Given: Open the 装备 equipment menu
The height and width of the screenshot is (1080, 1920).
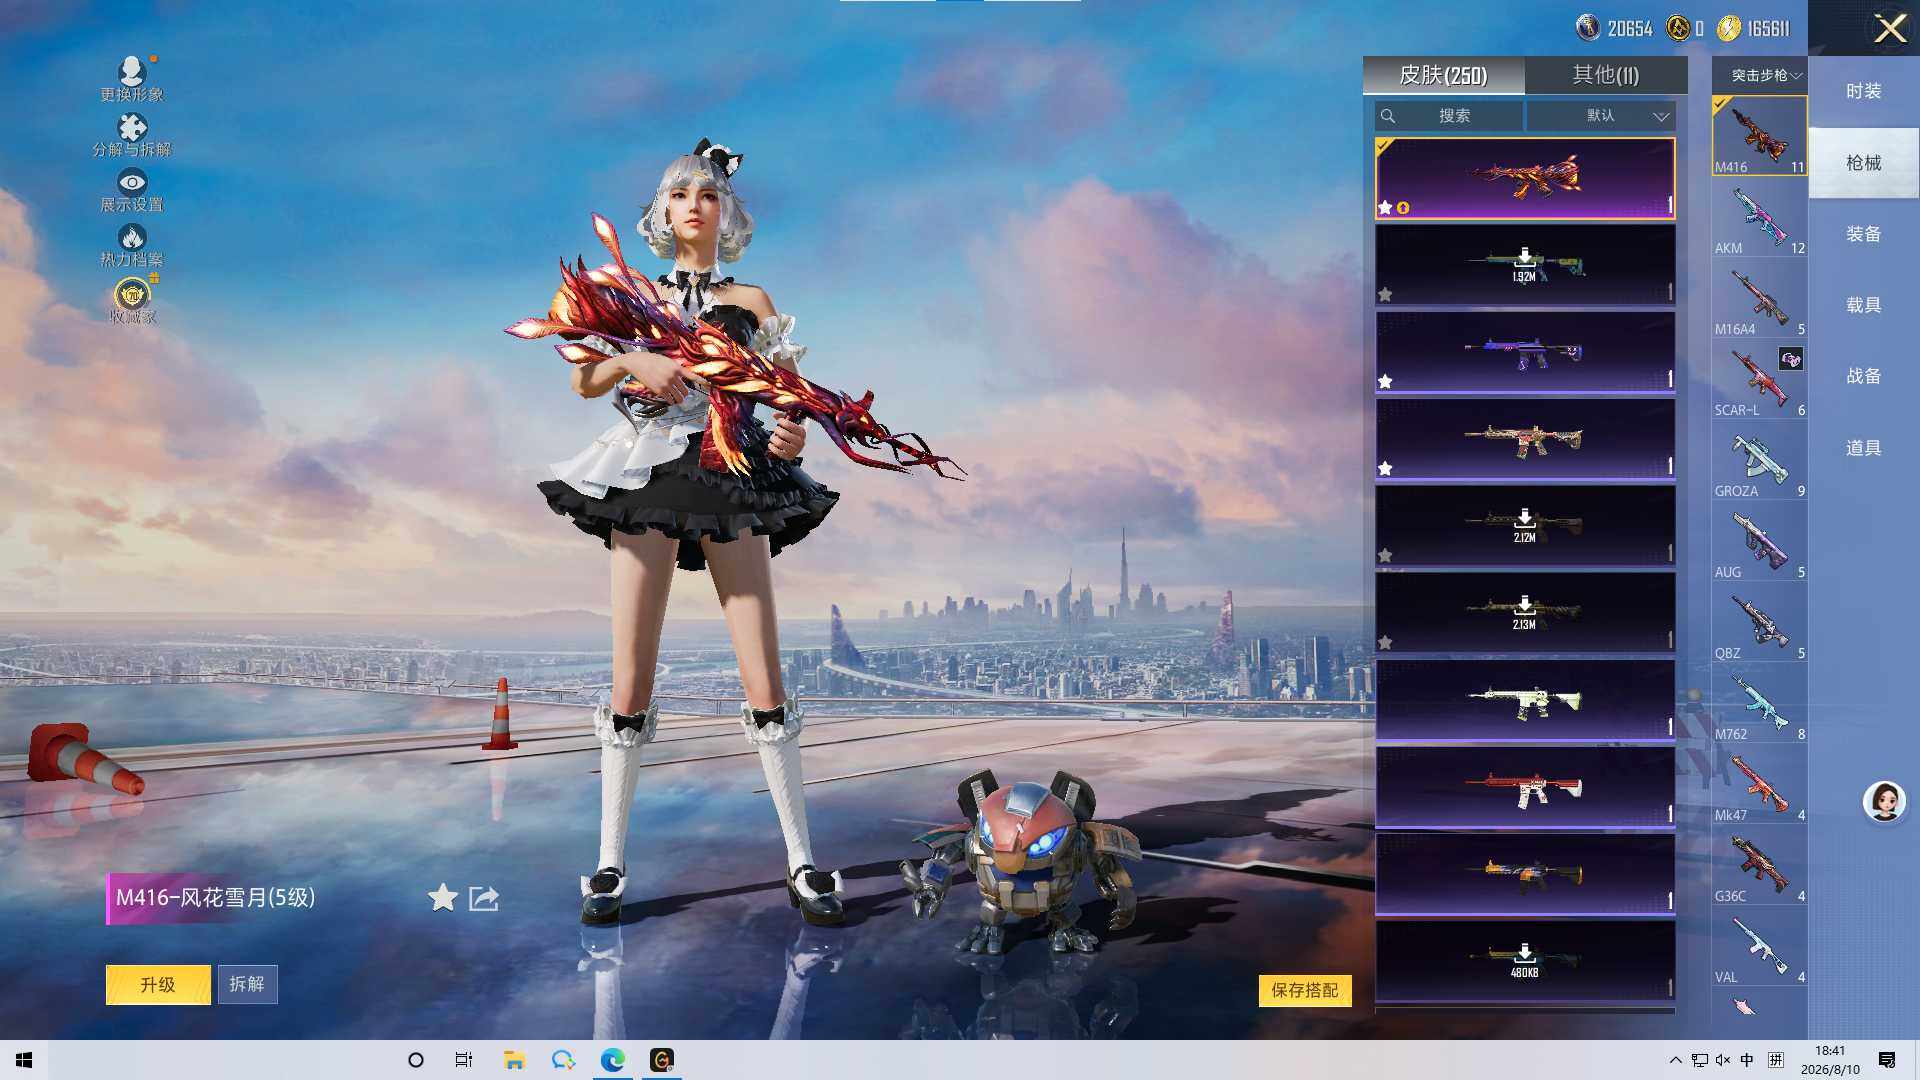Looking at the screenshot, I should tap(1863, 234).
